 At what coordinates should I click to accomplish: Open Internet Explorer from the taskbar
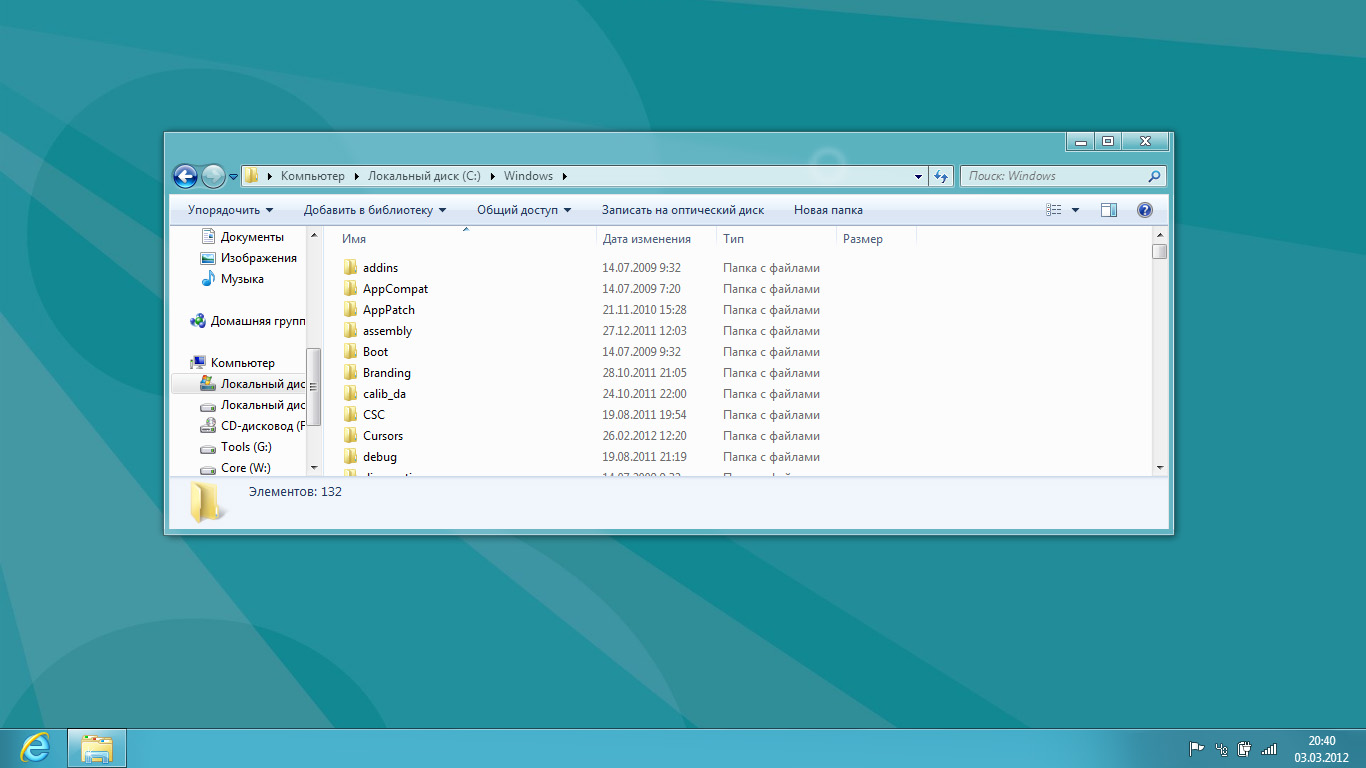click(36, 747)
